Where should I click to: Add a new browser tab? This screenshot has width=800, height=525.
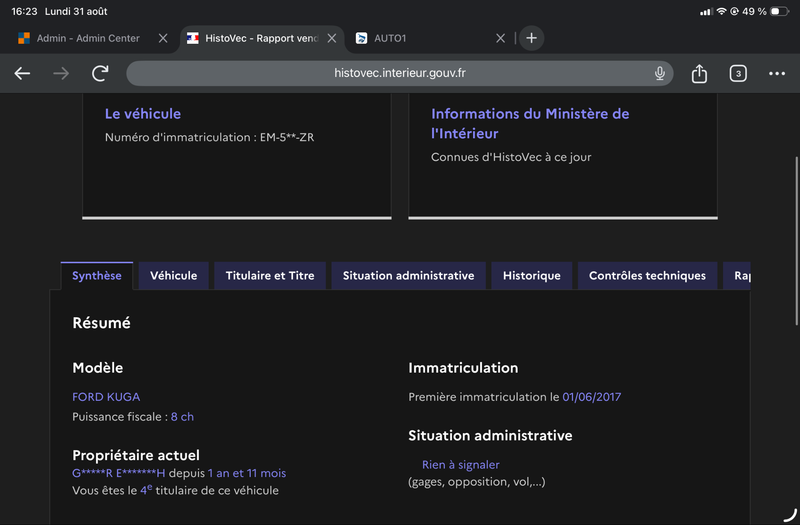531,38
